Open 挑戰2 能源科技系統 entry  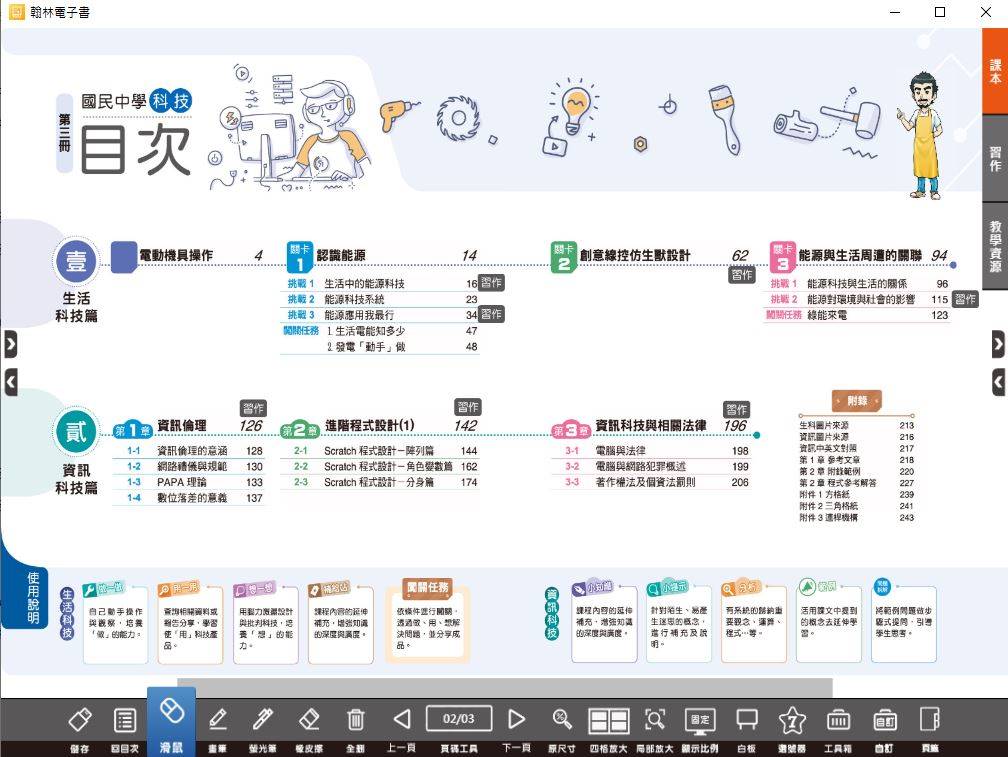(x=382, y=299)
